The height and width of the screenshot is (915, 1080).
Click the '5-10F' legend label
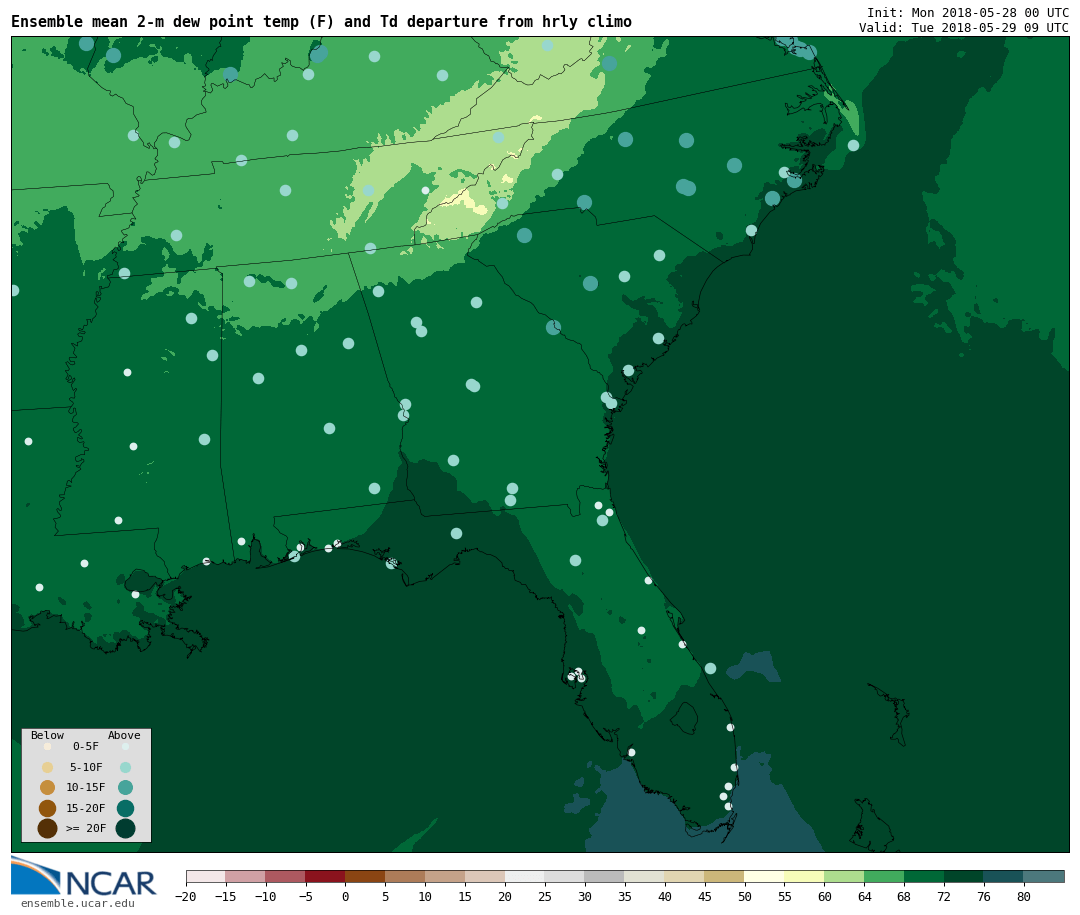click(86, 767)
